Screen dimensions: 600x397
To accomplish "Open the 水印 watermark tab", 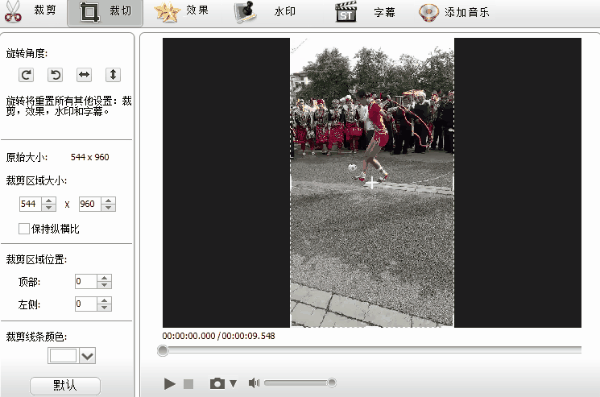I will [265, 12].
